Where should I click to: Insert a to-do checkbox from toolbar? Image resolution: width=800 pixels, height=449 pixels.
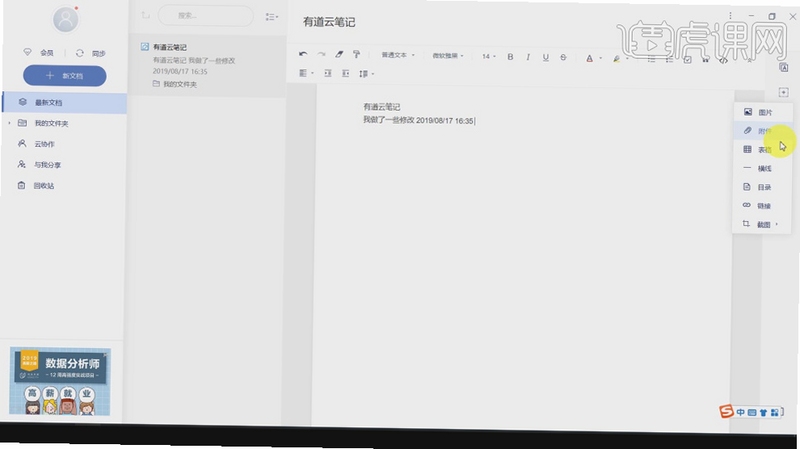pos(687,60)
